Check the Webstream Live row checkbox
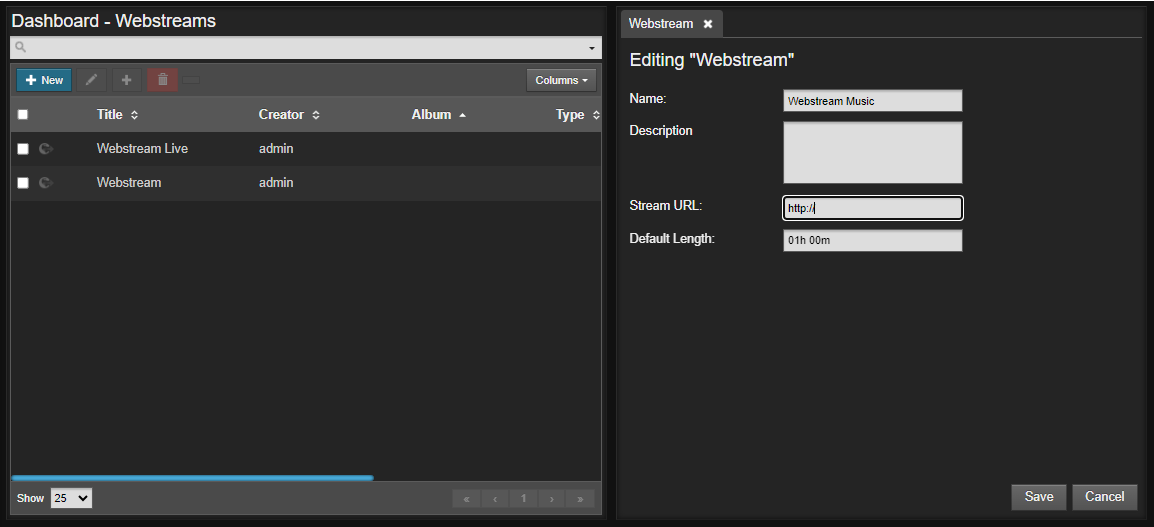1154x527 pixels. [23, 149]
